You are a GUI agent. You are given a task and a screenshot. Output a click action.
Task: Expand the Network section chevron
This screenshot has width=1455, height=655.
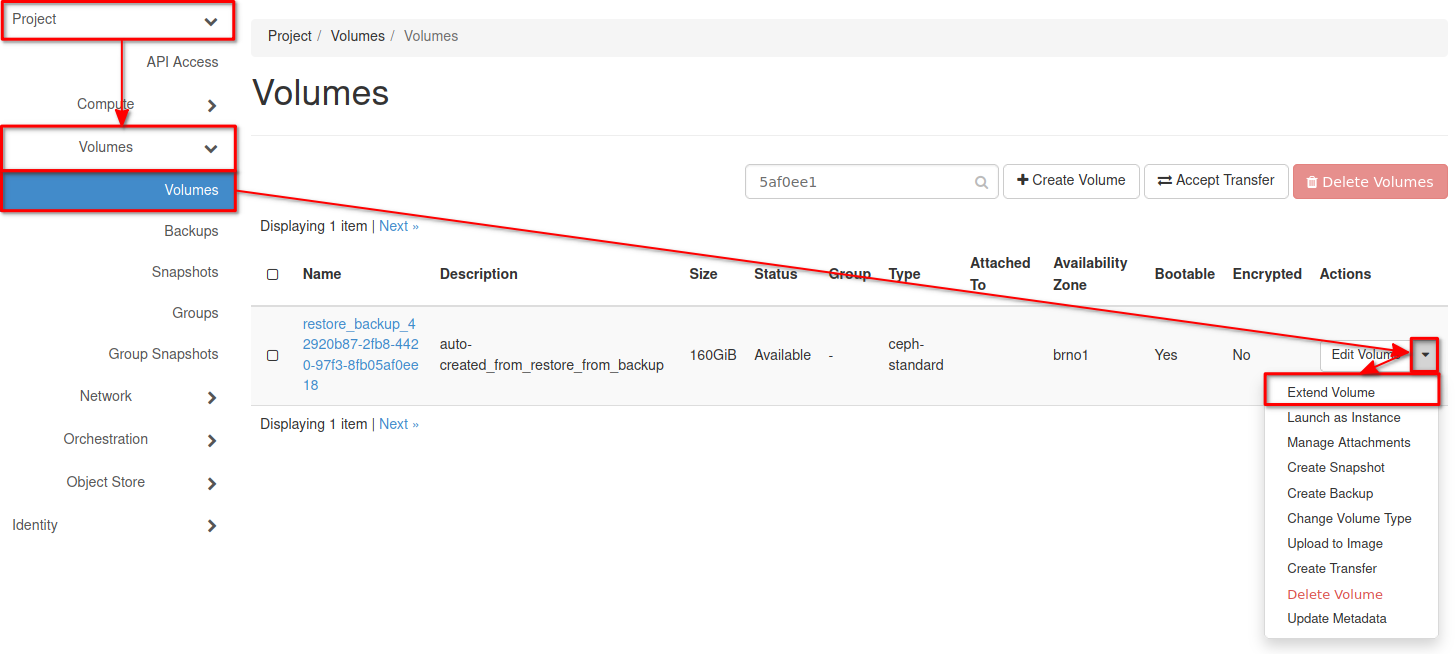click(211, 397)
